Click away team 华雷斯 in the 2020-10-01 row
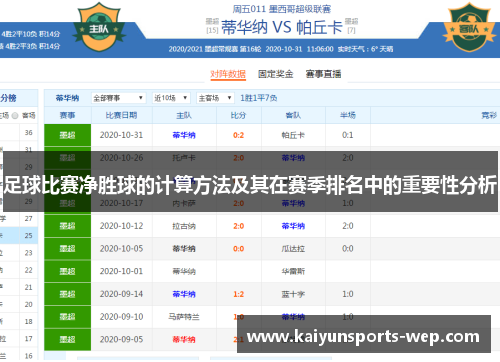The image size is (500, 362). (x=293, y=271)
